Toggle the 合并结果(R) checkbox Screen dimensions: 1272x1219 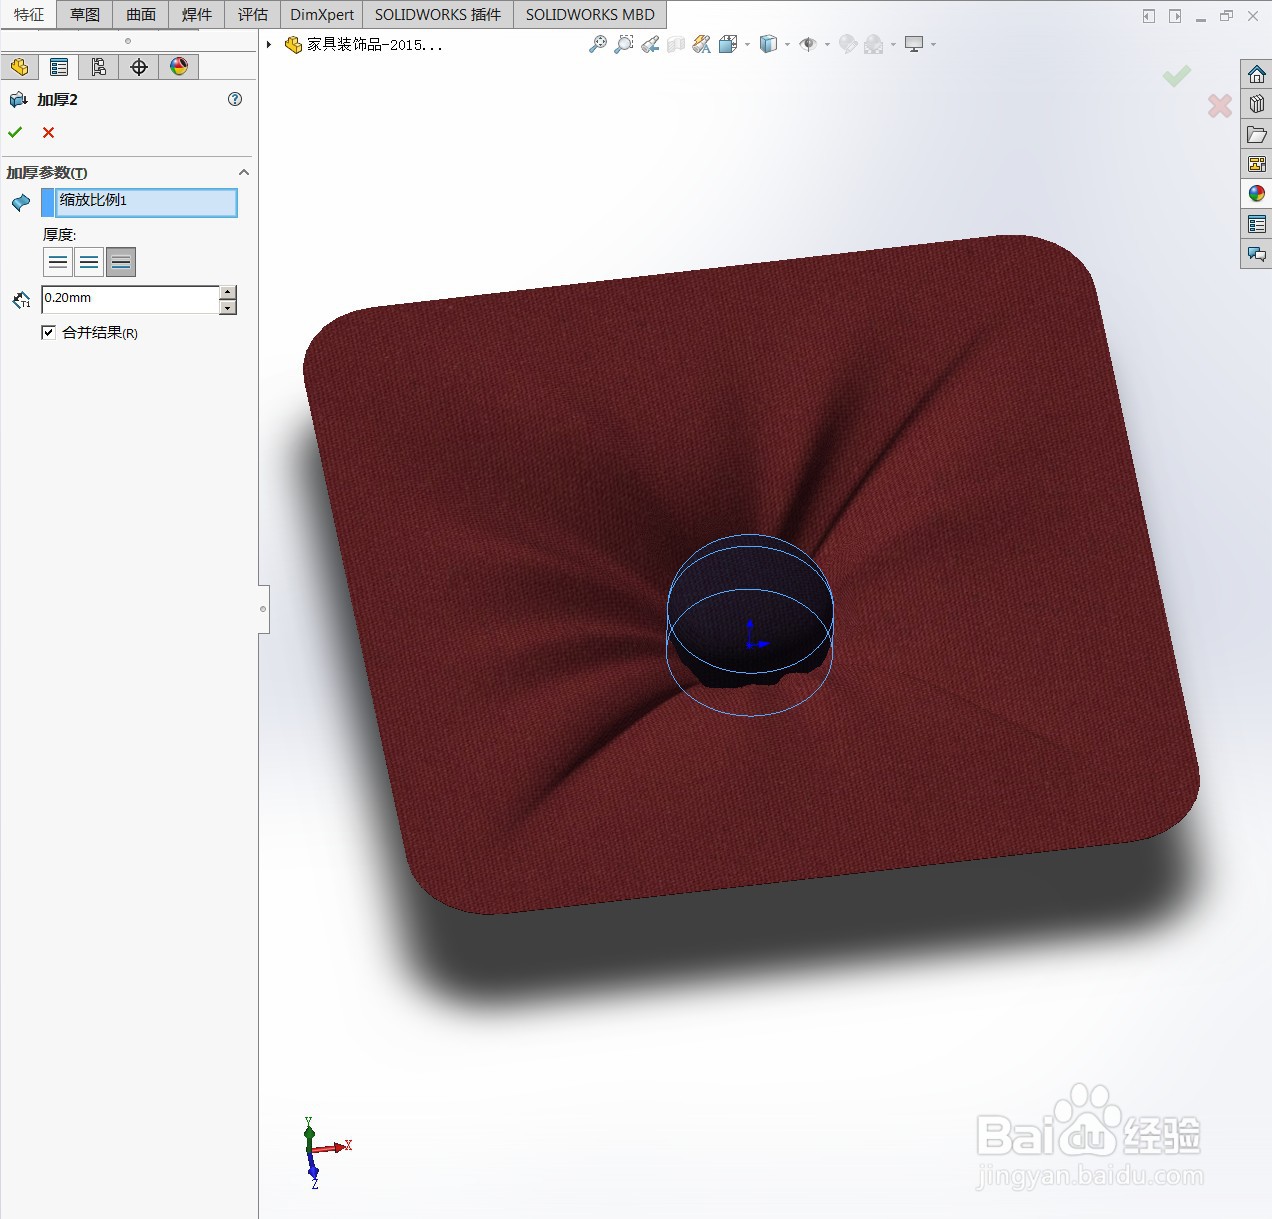tap(48, 332)
